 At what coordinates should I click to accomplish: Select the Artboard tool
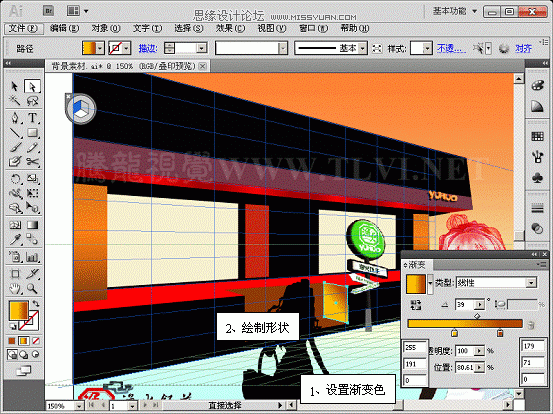pyautogui.click(x=14, y=274)
